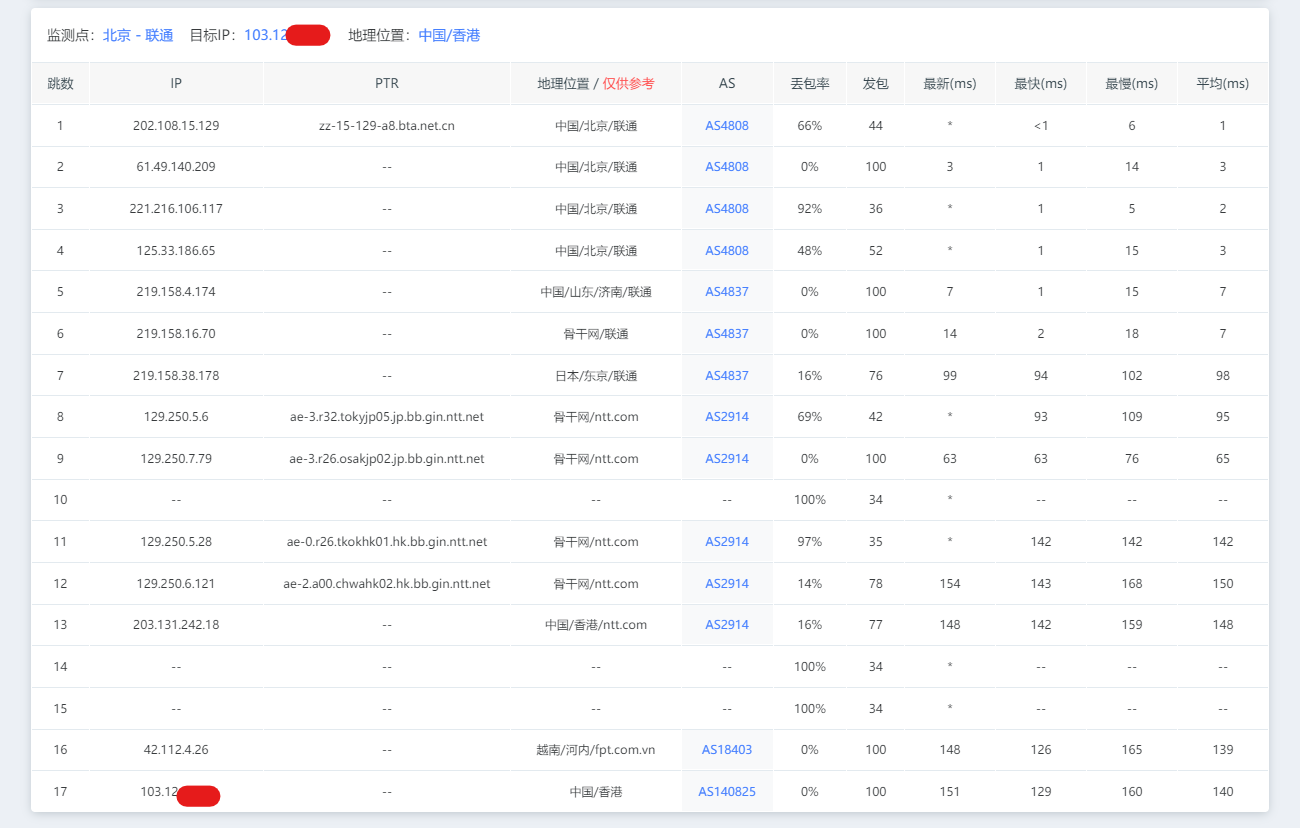Select the 最快(ms) column header
This screenshot has height=828, width=1300.
pyautogui.click(x=1041, y=84)
